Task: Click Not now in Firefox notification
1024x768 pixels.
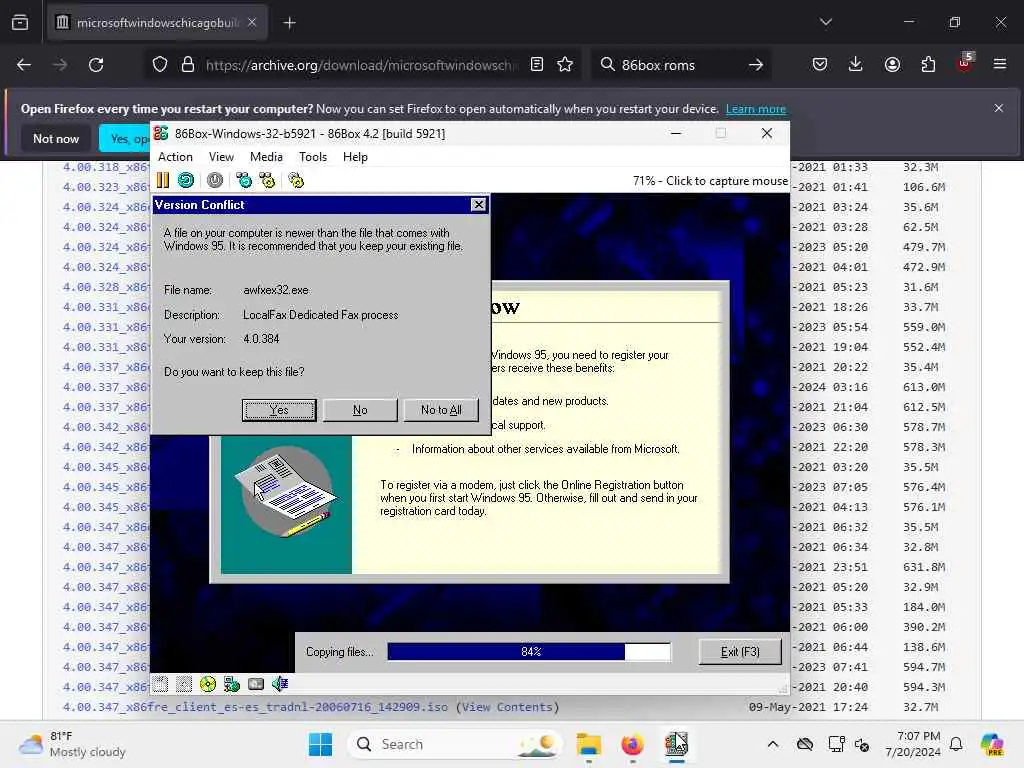Action: click(56, 138)
